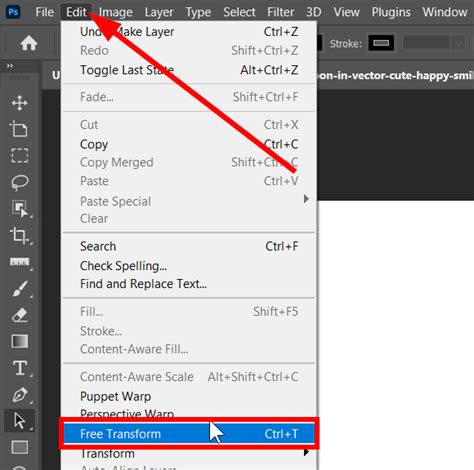Select the Move tool

click(20, 103)
